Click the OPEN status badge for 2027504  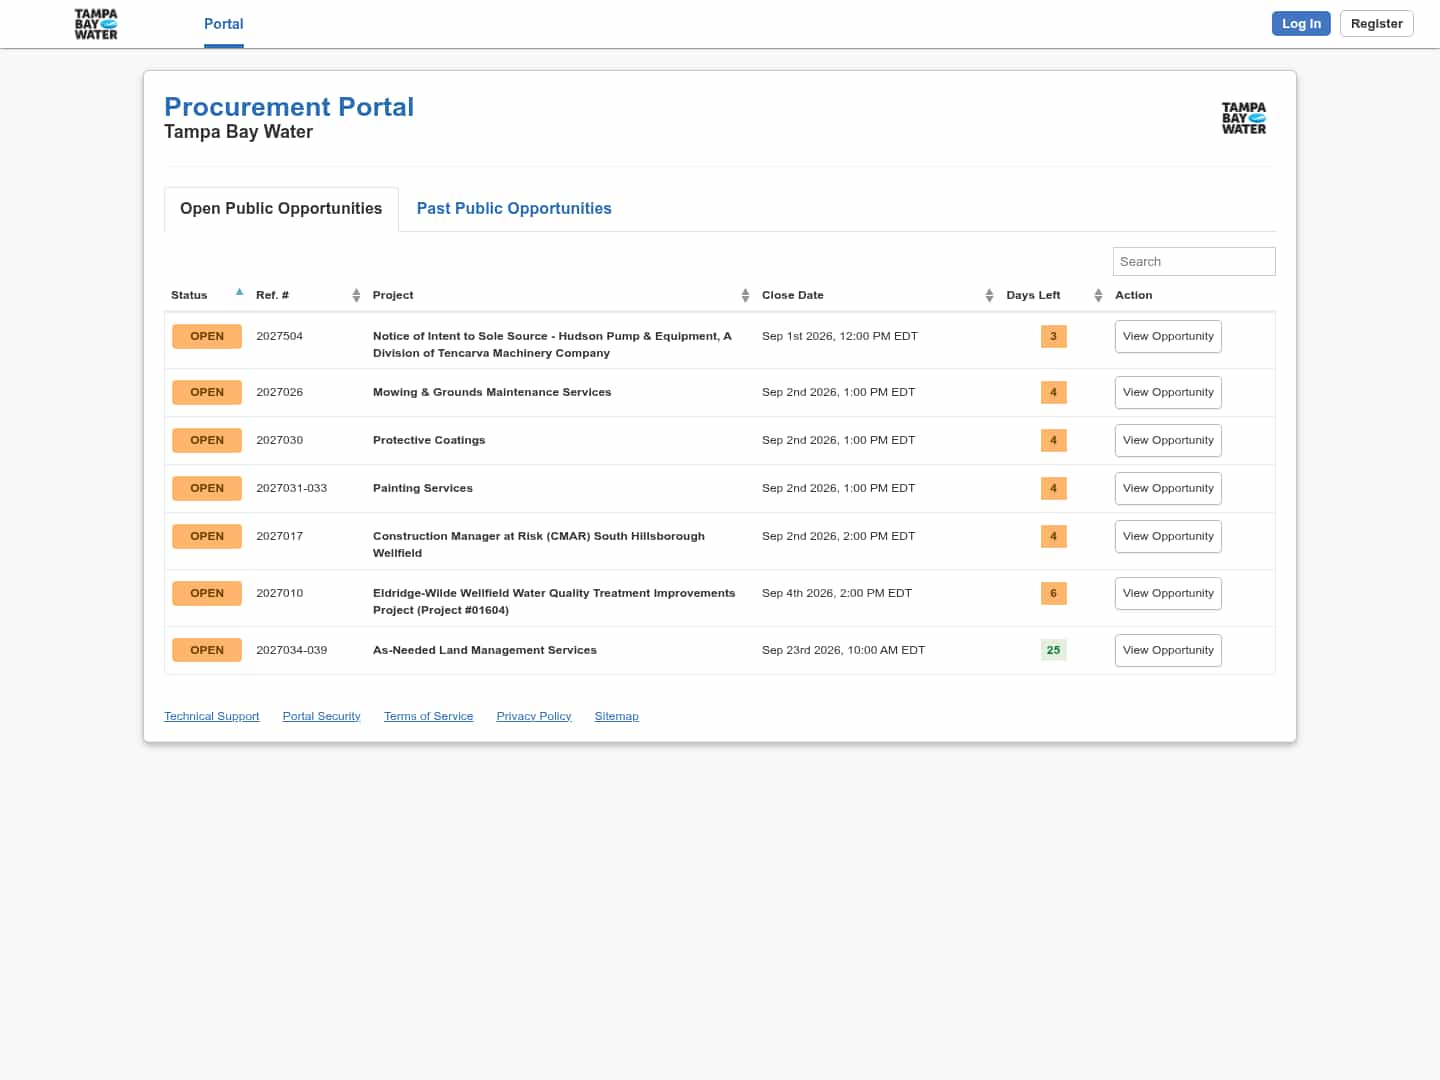point(207,336)
